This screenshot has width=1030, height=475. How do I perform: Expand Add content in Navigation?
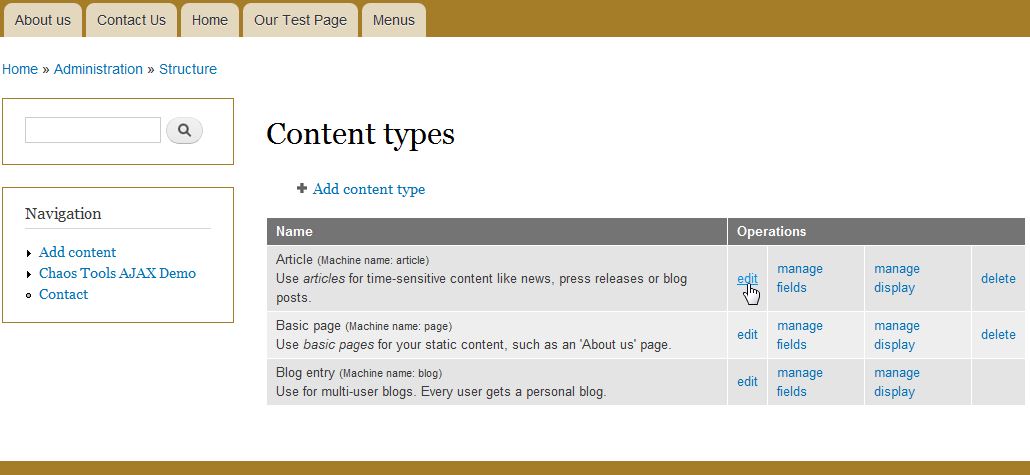tap(77, 252)
